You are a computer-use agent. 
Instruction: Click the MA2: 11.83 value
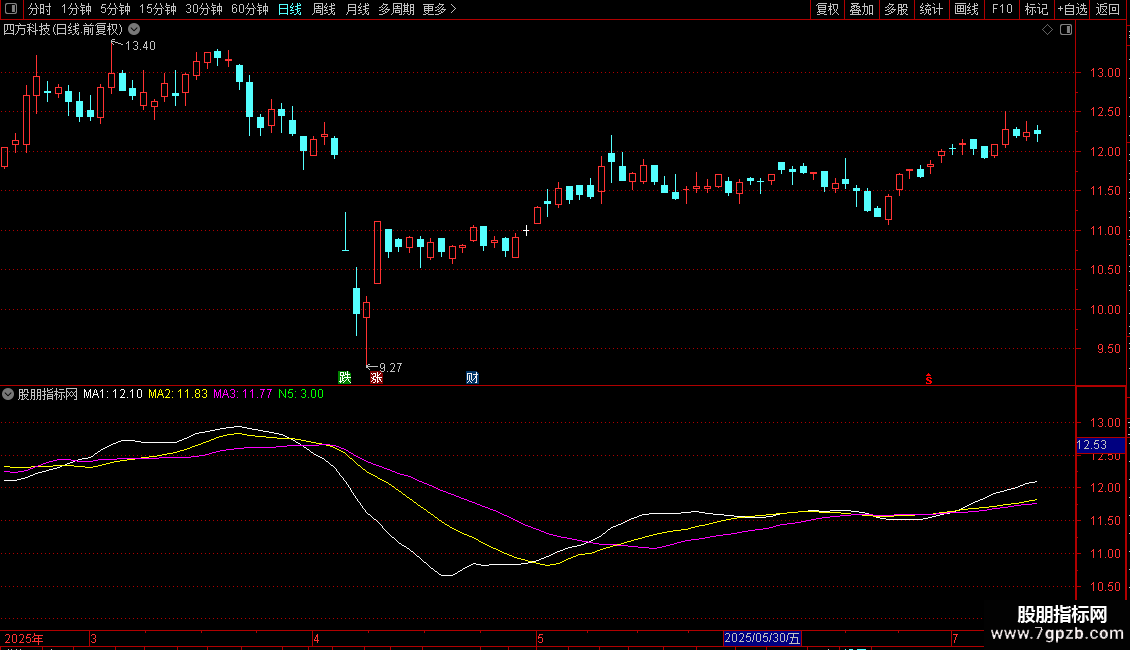pyautogui.click(x=177, y=394)
